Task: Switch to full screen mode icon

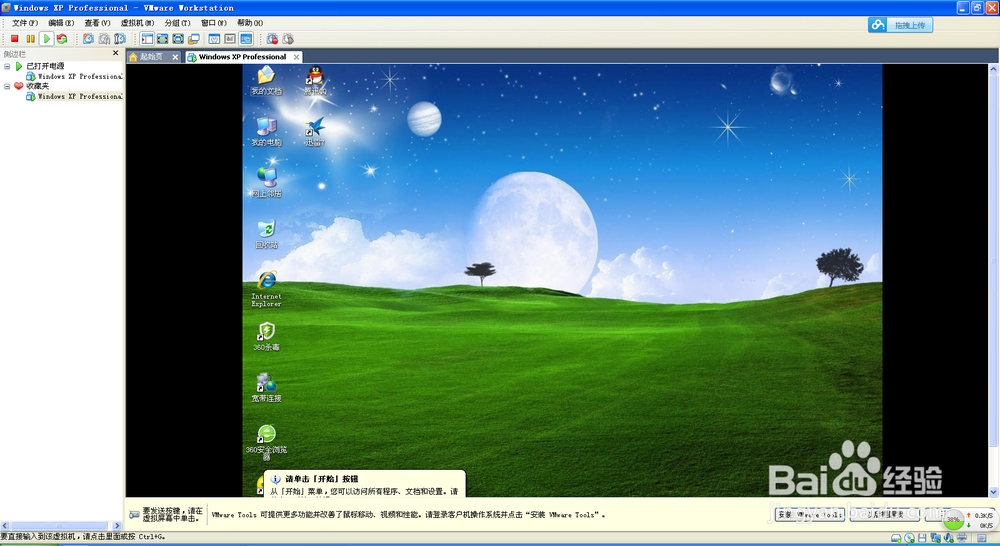Action: pyautogui.click(x=163, y=39)
